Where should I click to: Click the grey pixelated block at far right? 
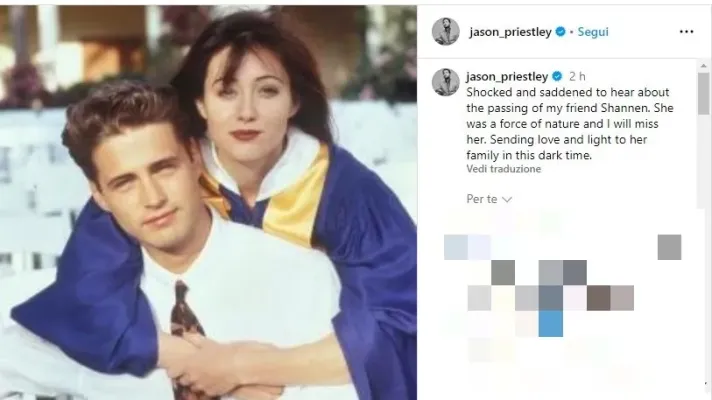(x=669, y=247)
